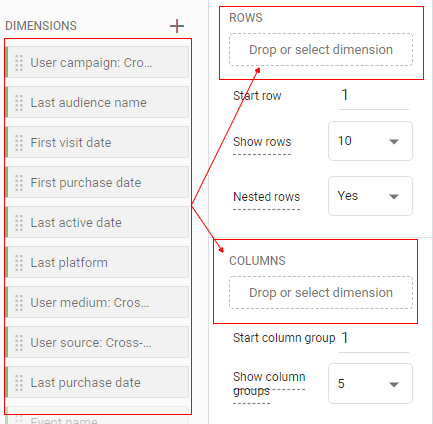Click the Rows drop or select dimension box
Image resolution: width=433 pixels, height=424 pixels.
point(321,50)
